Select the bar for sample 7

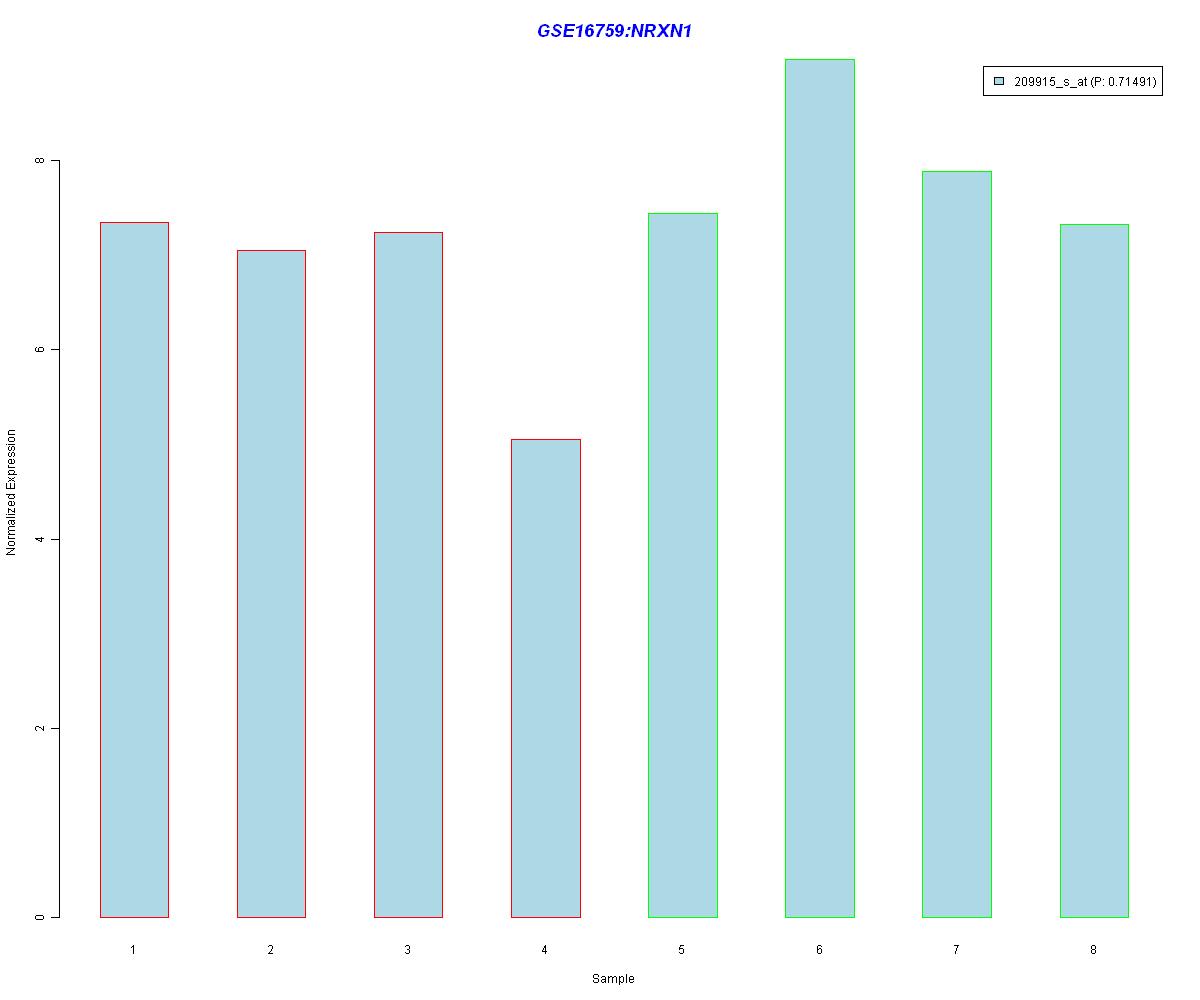pyautogui.click(x=957, y=544)
